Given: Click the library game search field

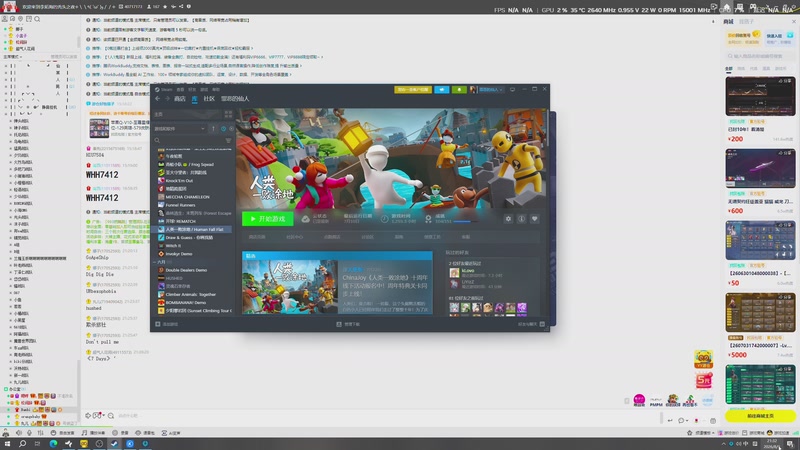Looking at the screenshot, I should tap(188, 140).
